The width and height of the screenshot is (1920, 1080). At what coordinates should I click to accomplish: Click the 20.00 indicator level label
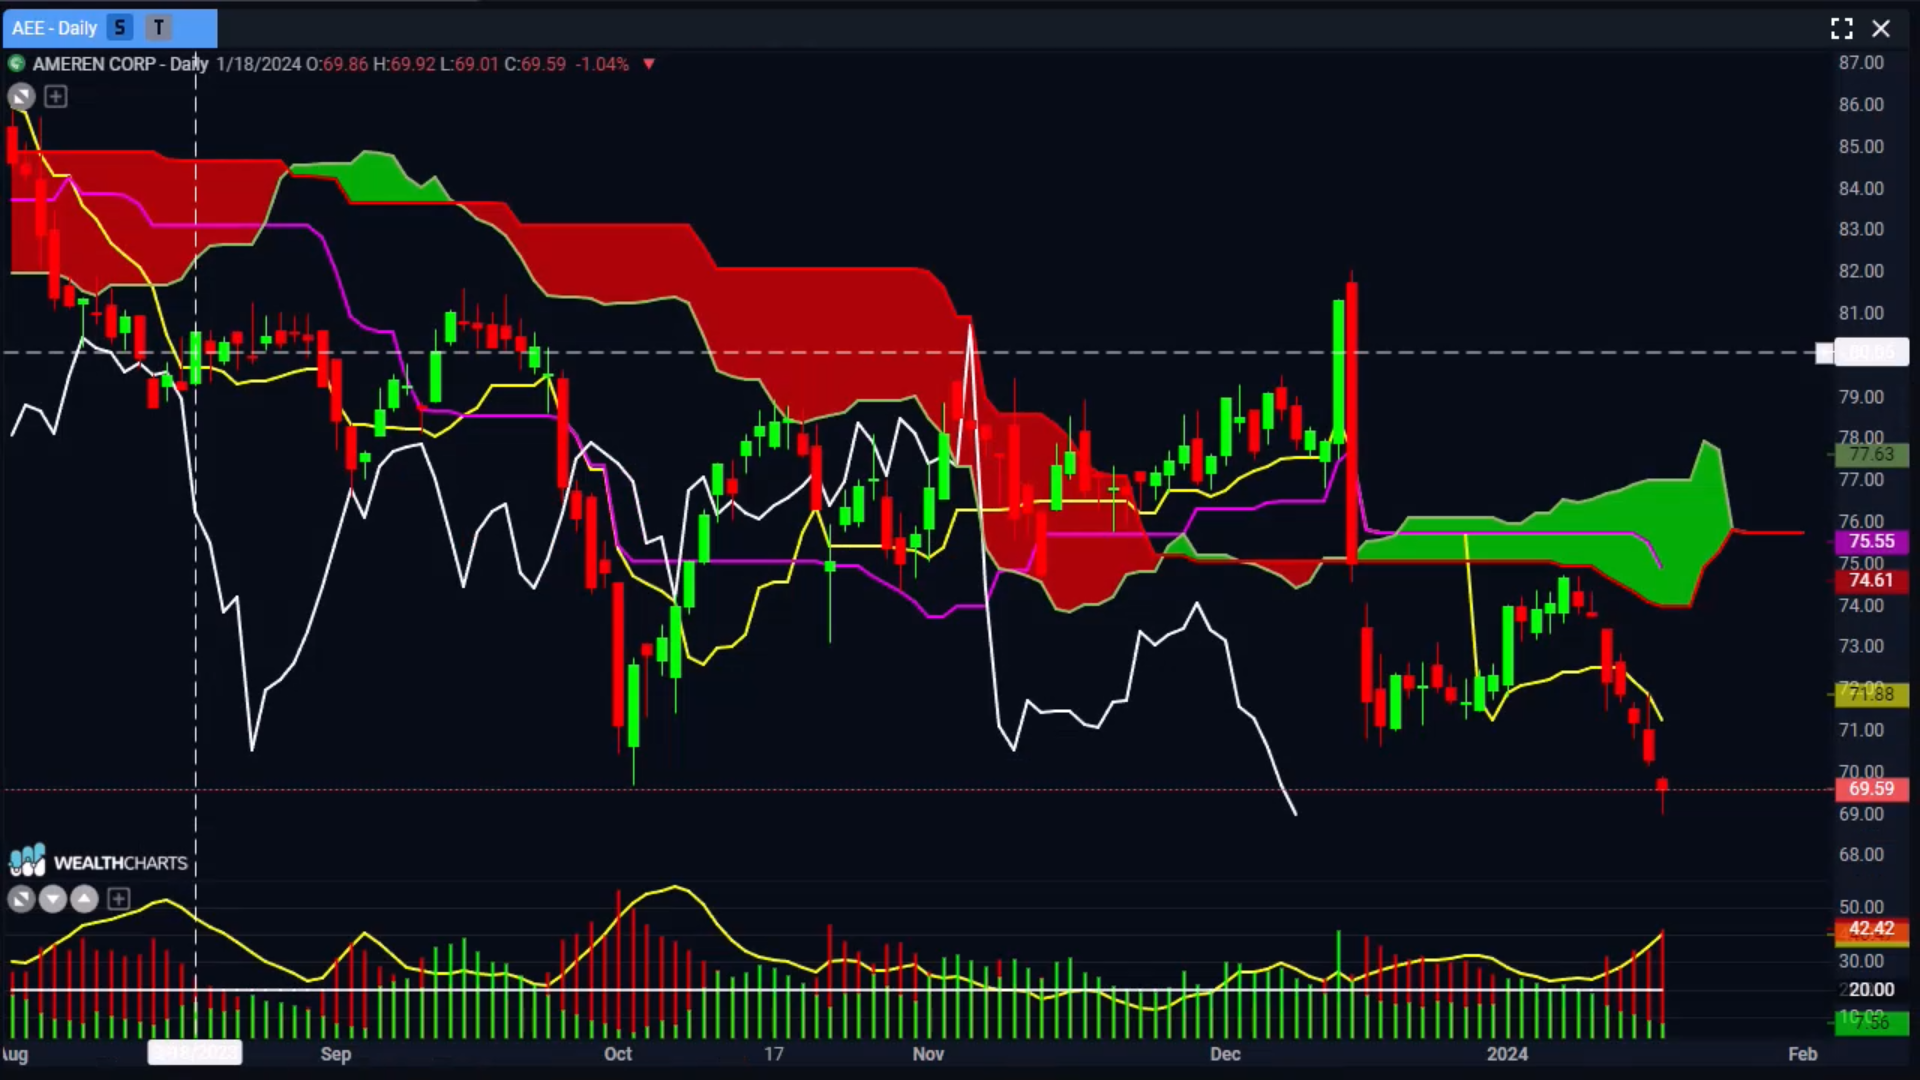[1871, 989]
